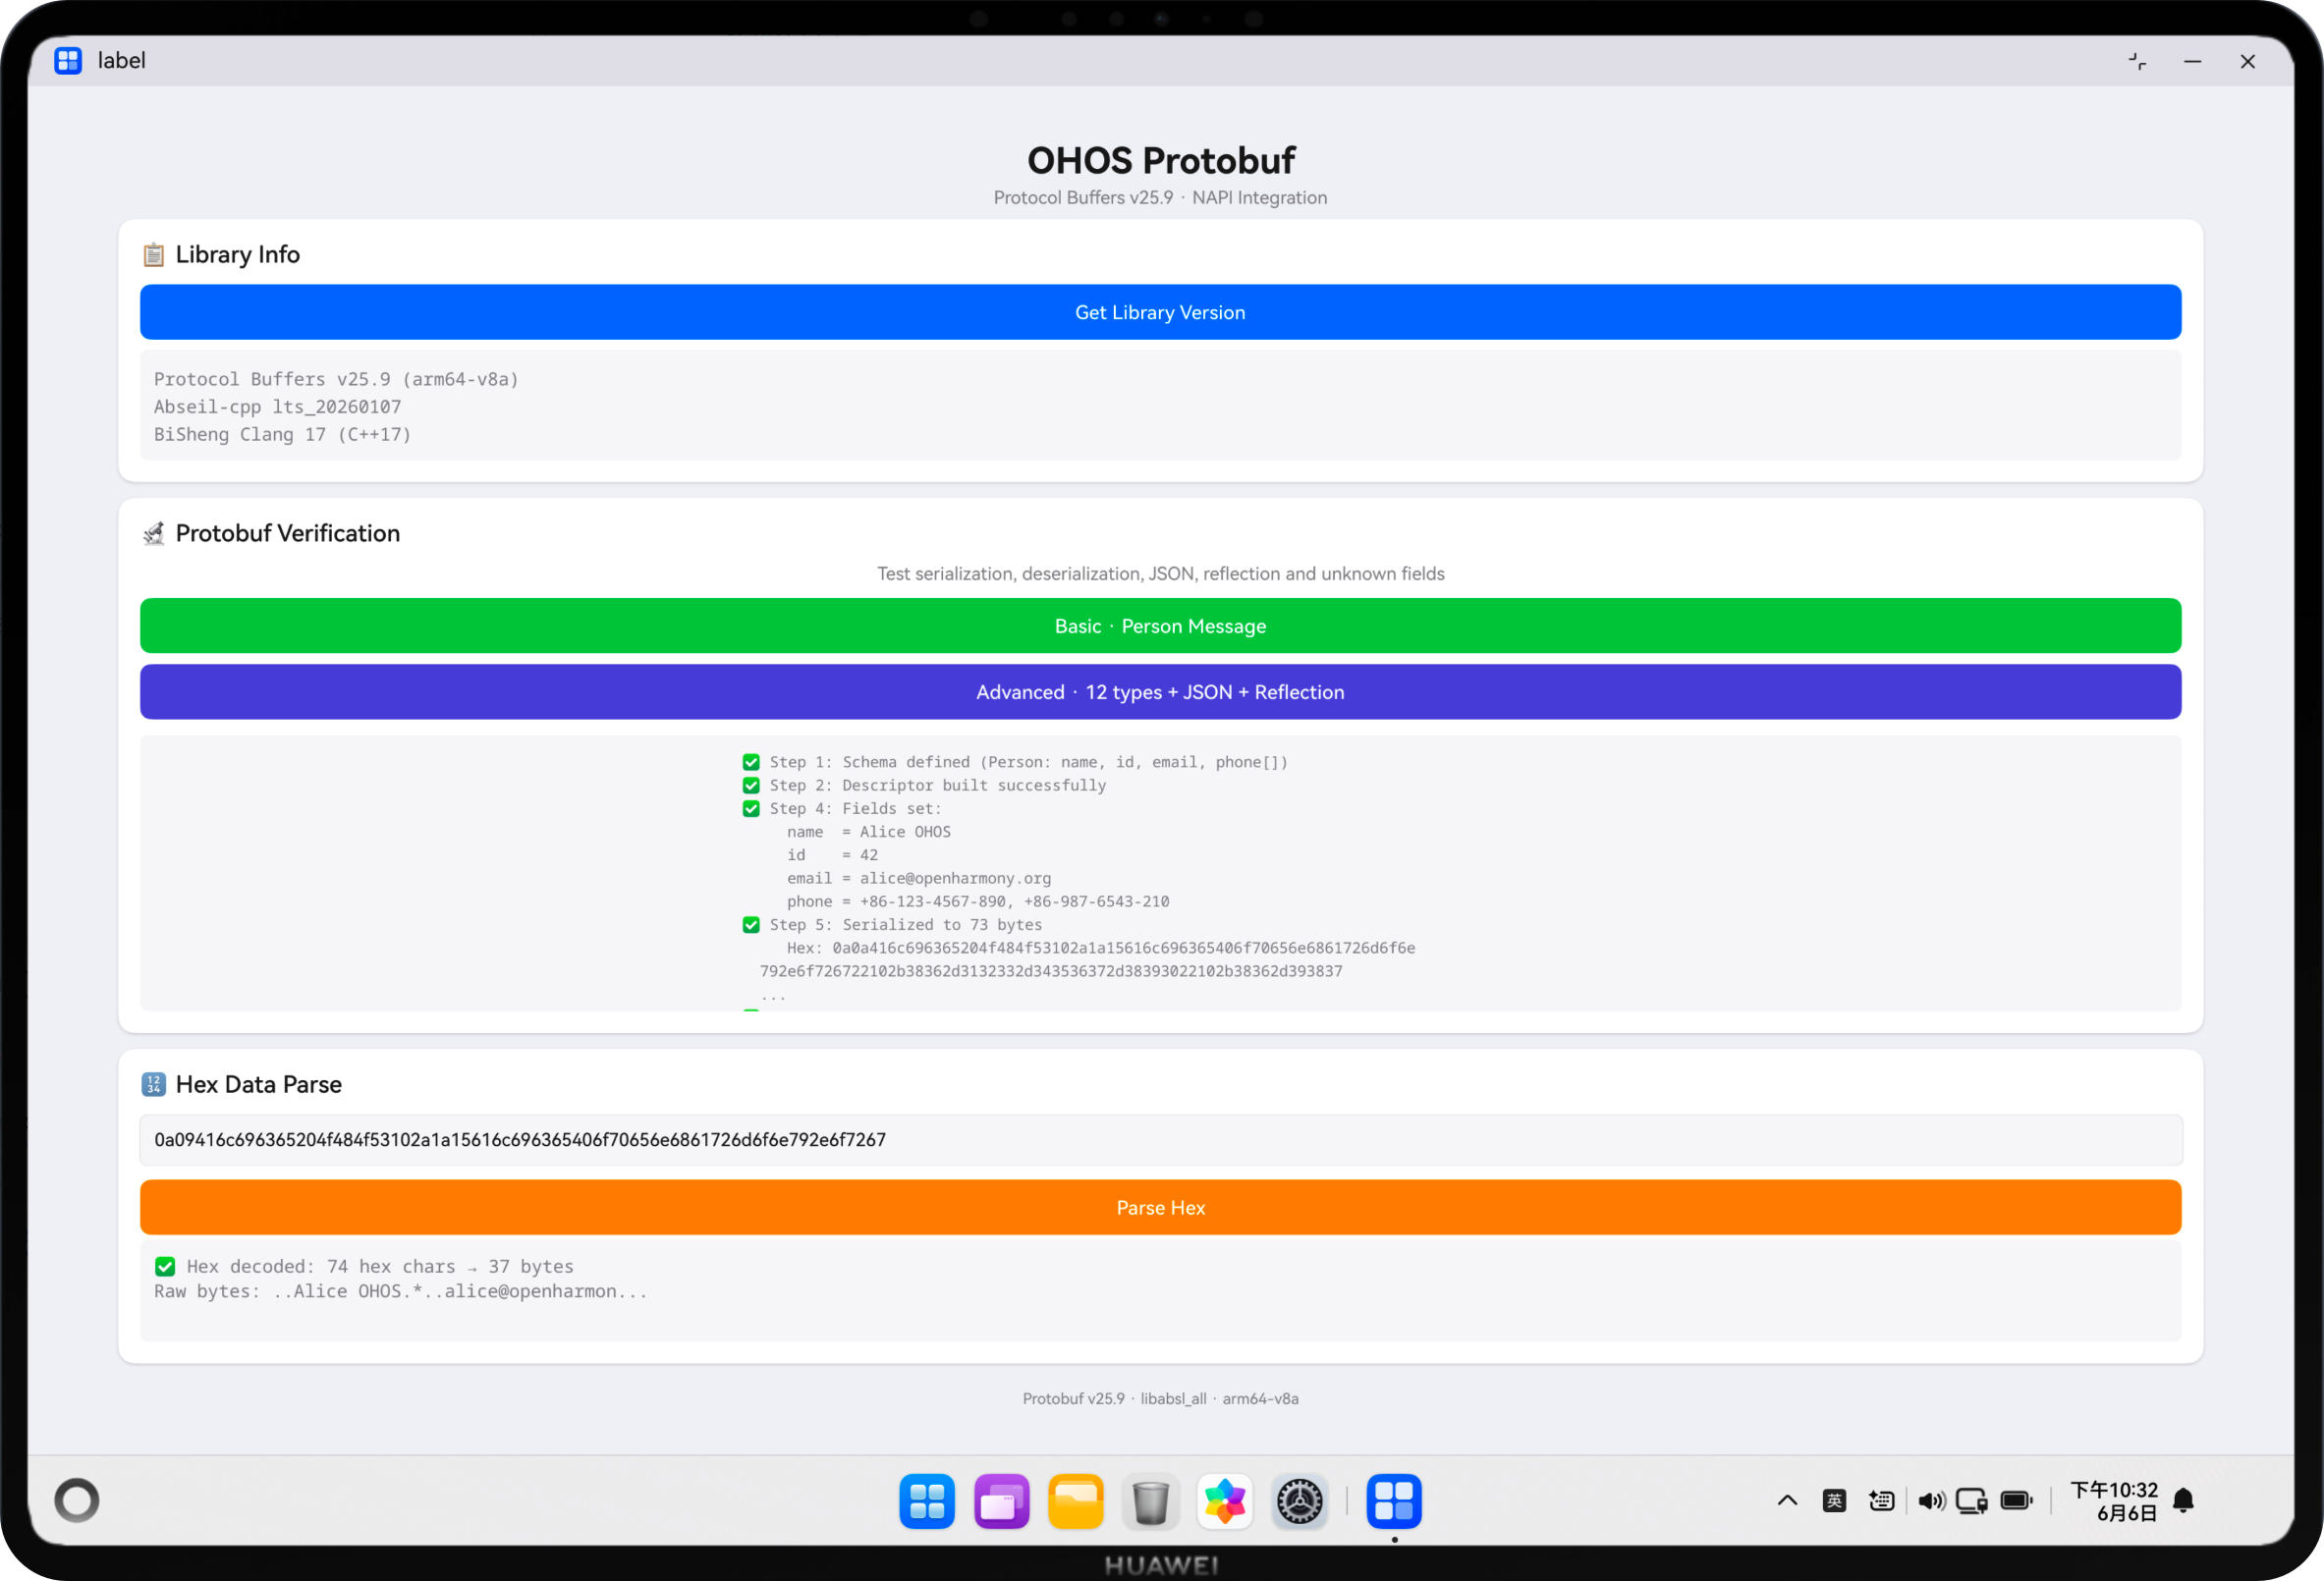This screenshot has width=2324, height=1581.
Task: Click the orange Parse Hex button
Action: tap(1160, 1208)
